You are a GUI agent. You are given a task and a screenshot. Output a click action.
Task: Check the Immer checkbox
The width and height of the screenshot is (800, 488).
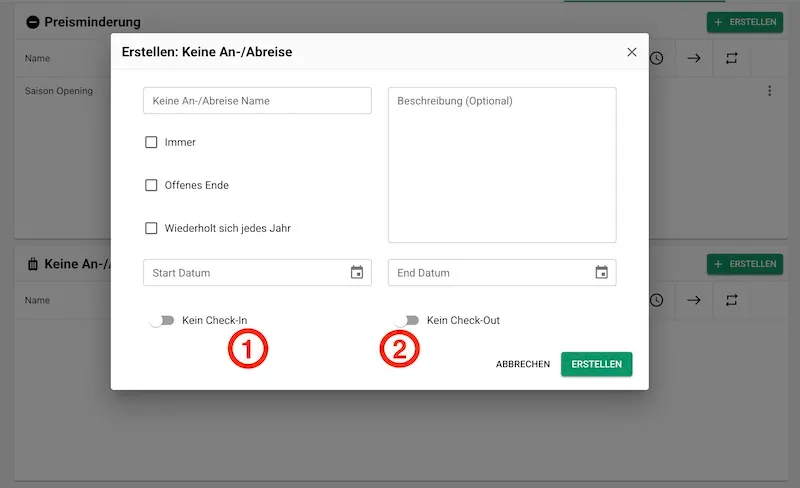click(151, 142)
